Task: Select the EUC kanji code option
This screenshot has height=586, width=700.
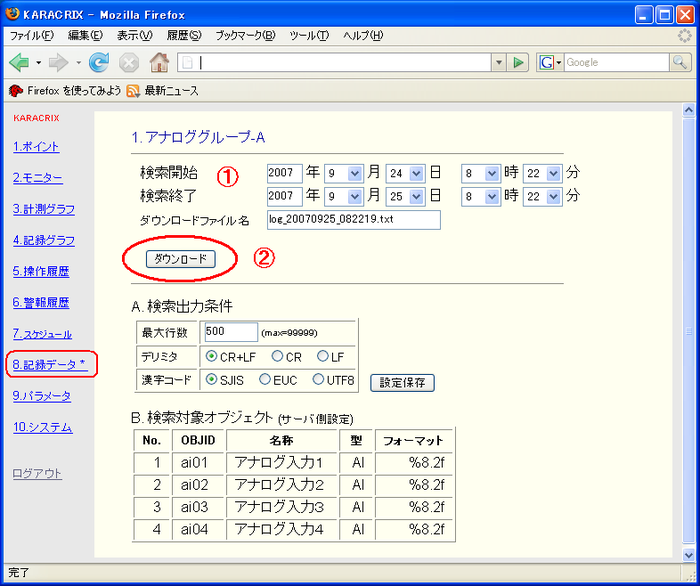Action: pos(265,379)
